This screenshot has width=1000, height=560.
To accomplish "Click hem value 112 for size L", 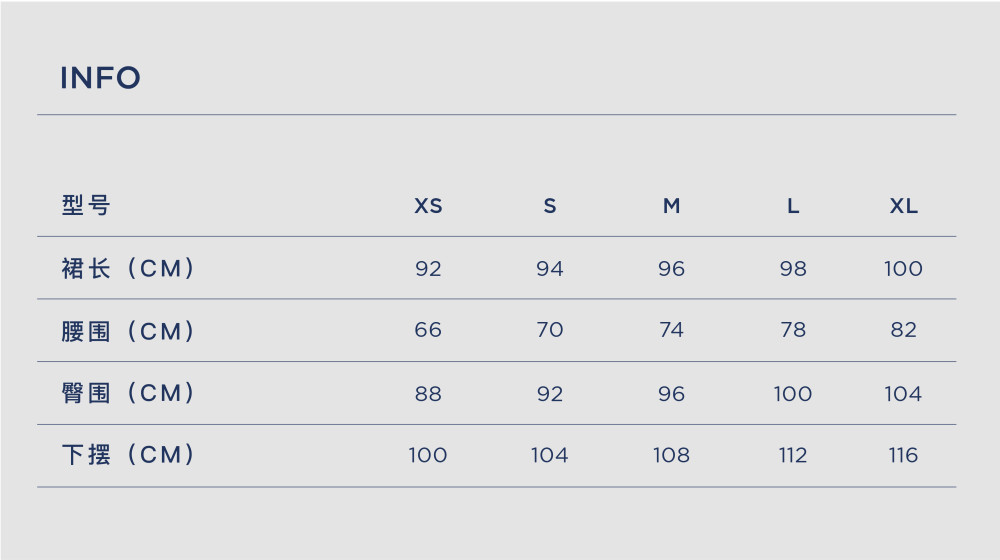I will point(793,455).
